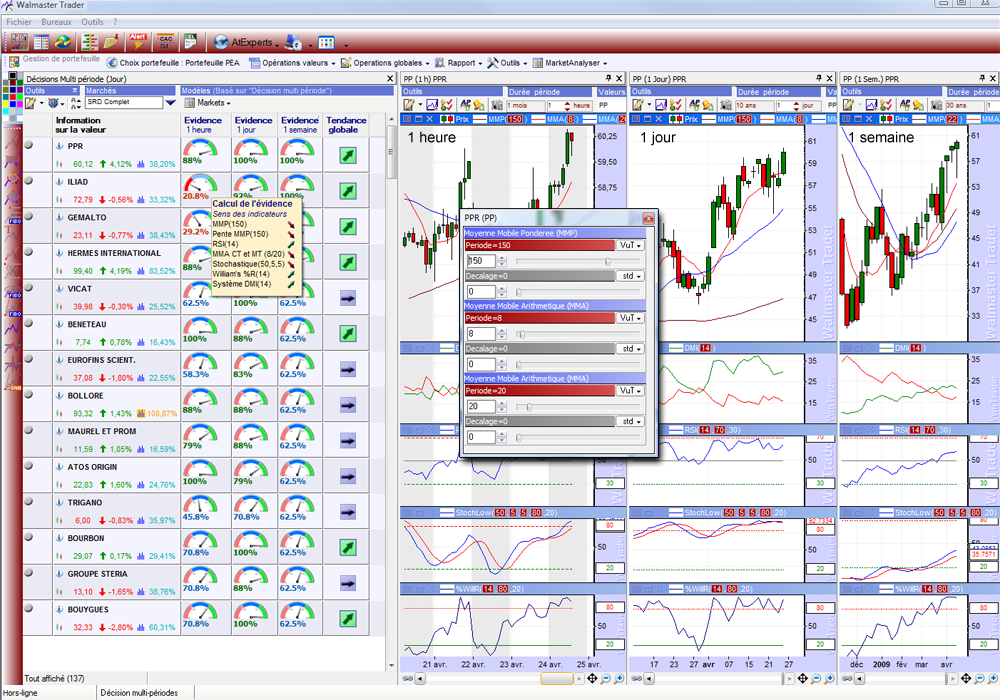1000x700 pixels.
Task: Expand the Operations globales dropdown
Action: point(427,63)
